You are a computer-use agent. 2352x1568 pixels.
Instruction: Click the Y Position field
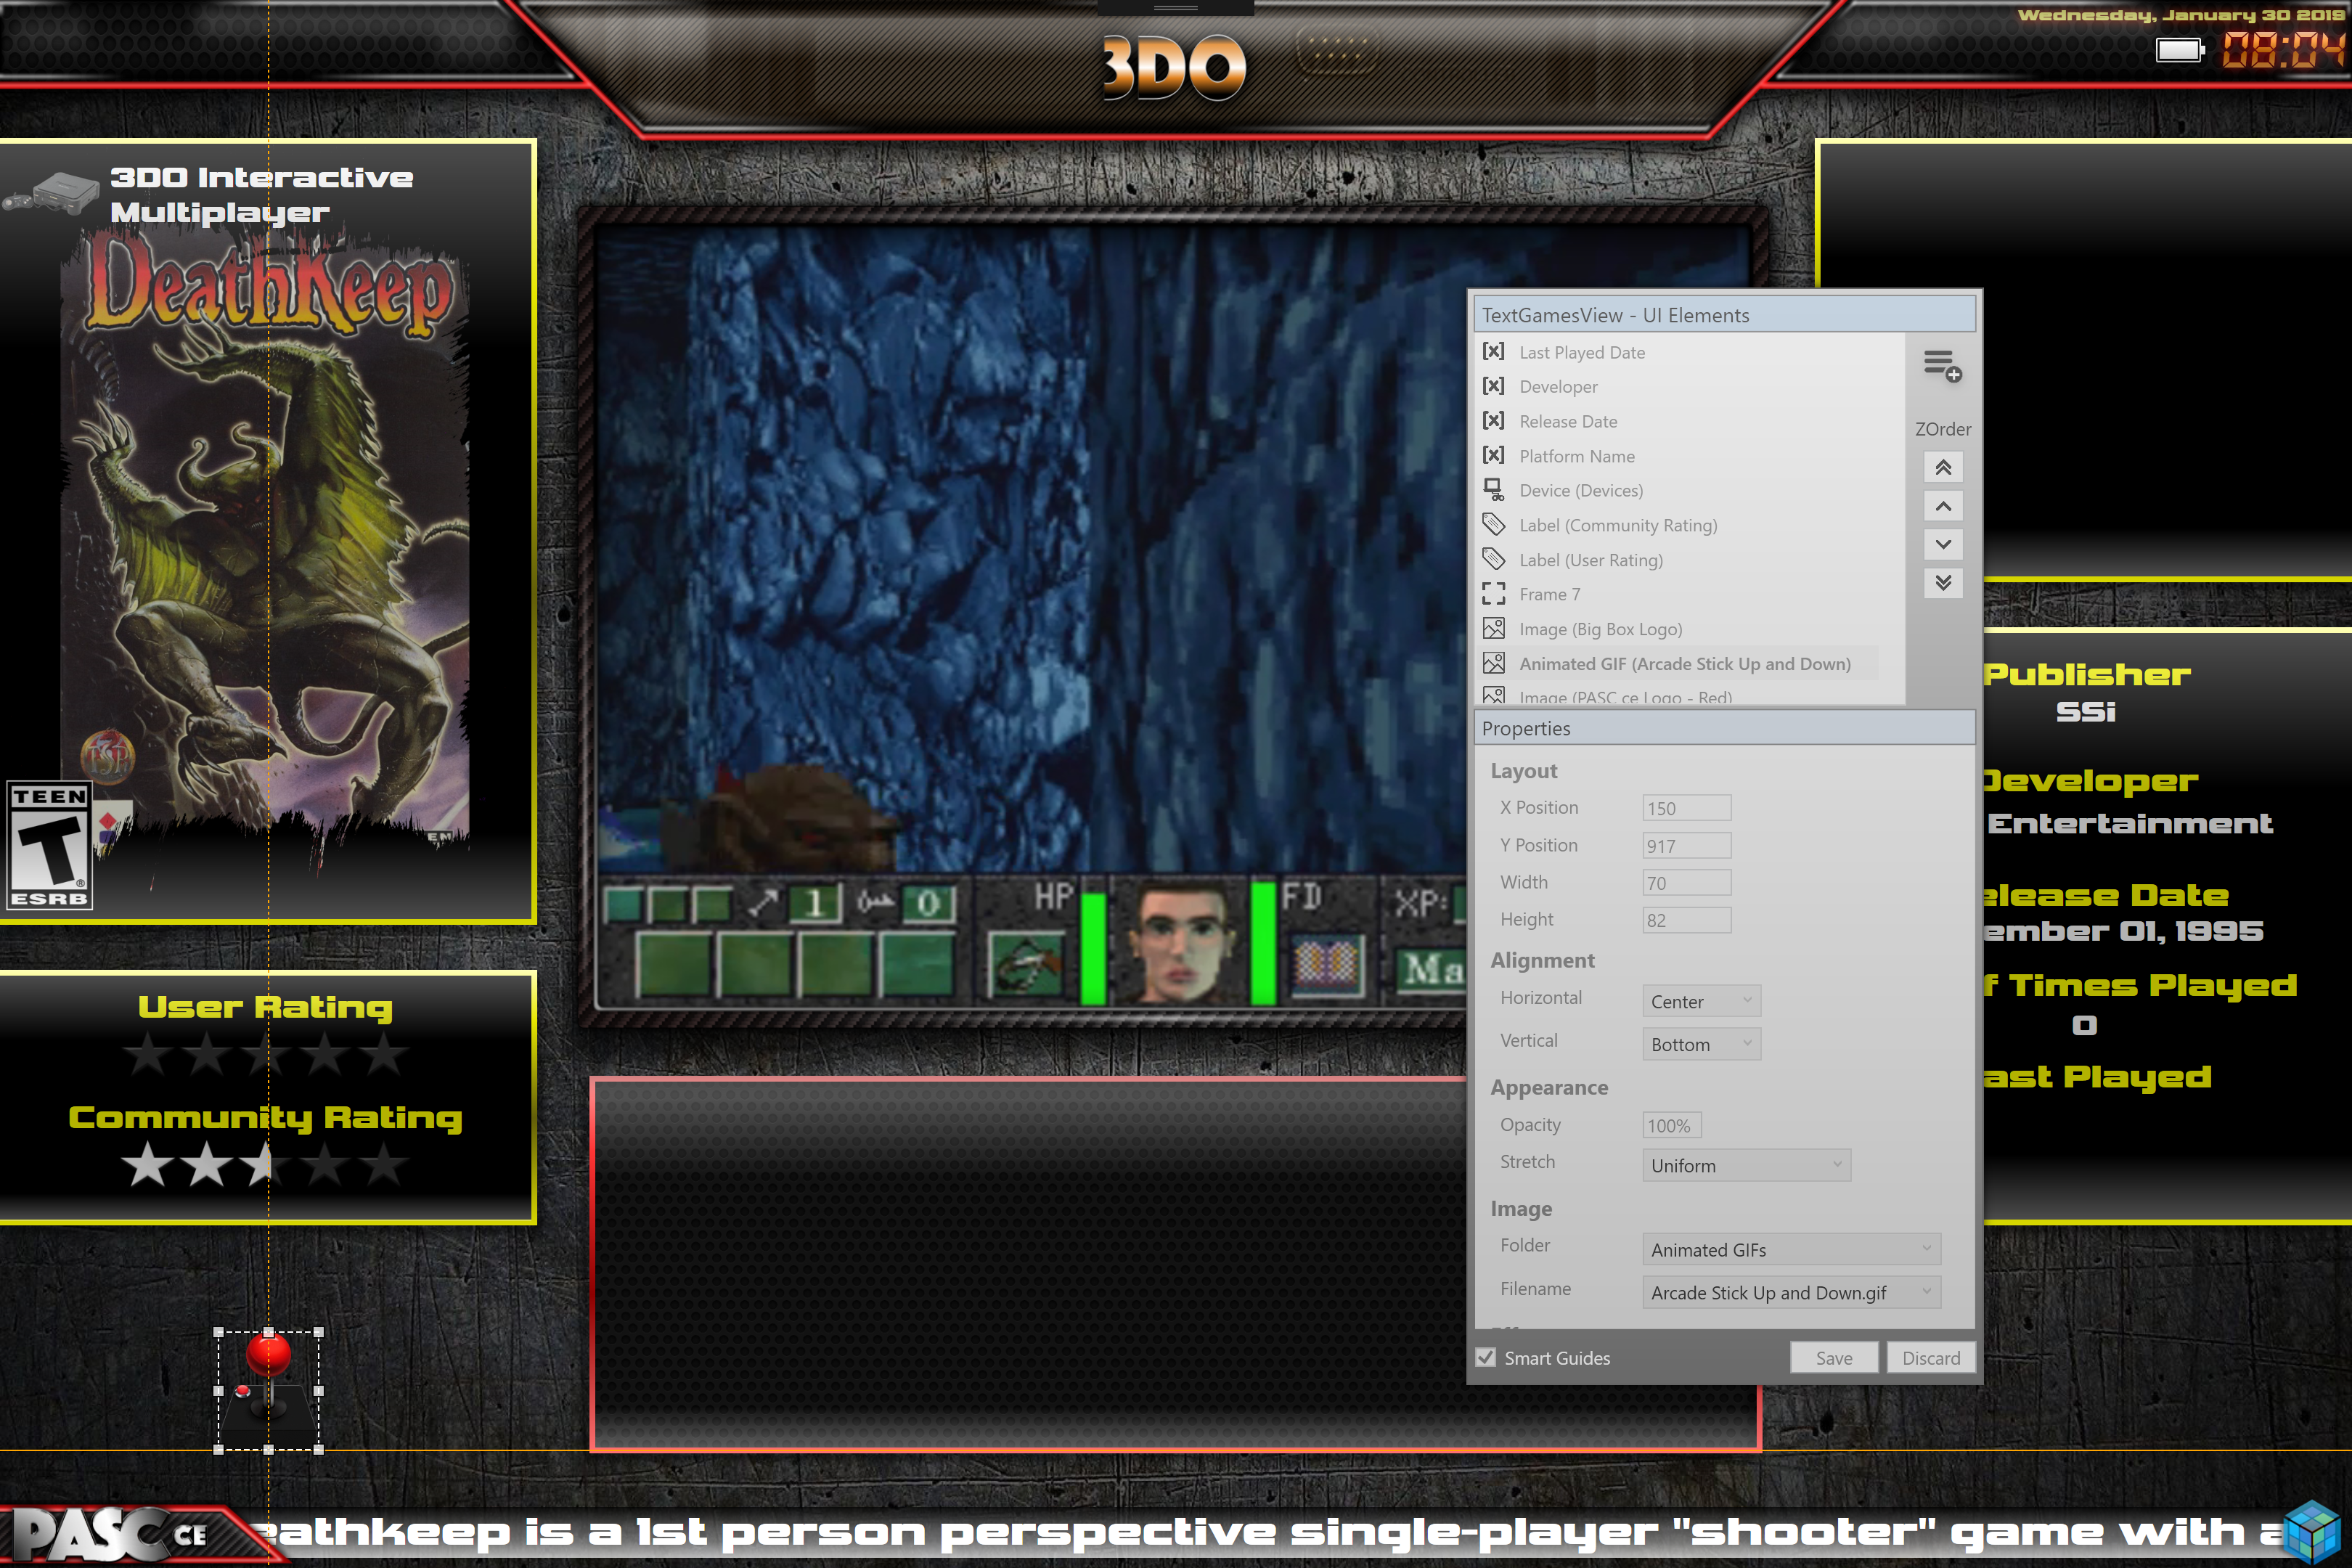pos(1686,846)
